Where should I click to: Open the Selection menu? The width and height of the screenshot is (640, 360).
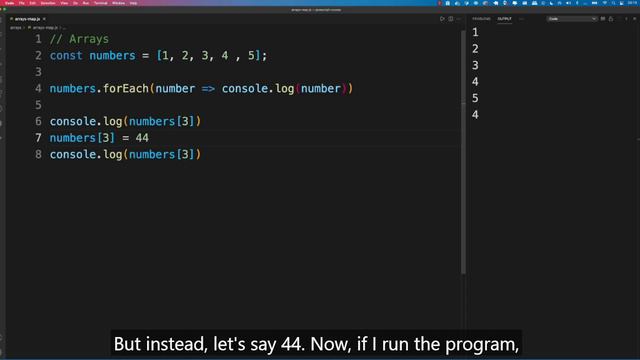(x=48, y=3)
